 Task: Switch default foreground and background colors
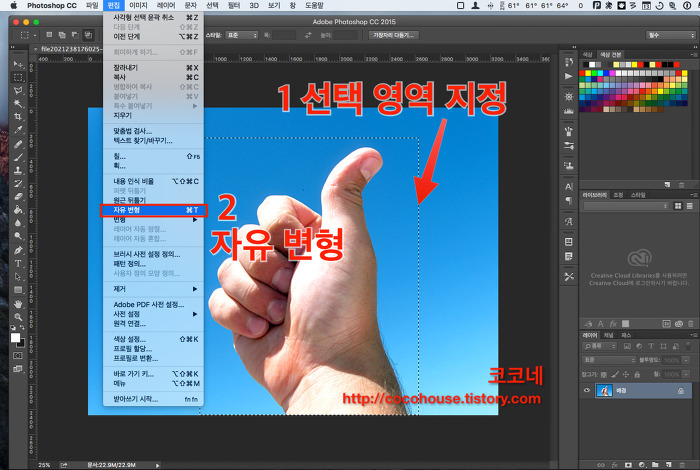pyautogui.click(x=21, y=328)
